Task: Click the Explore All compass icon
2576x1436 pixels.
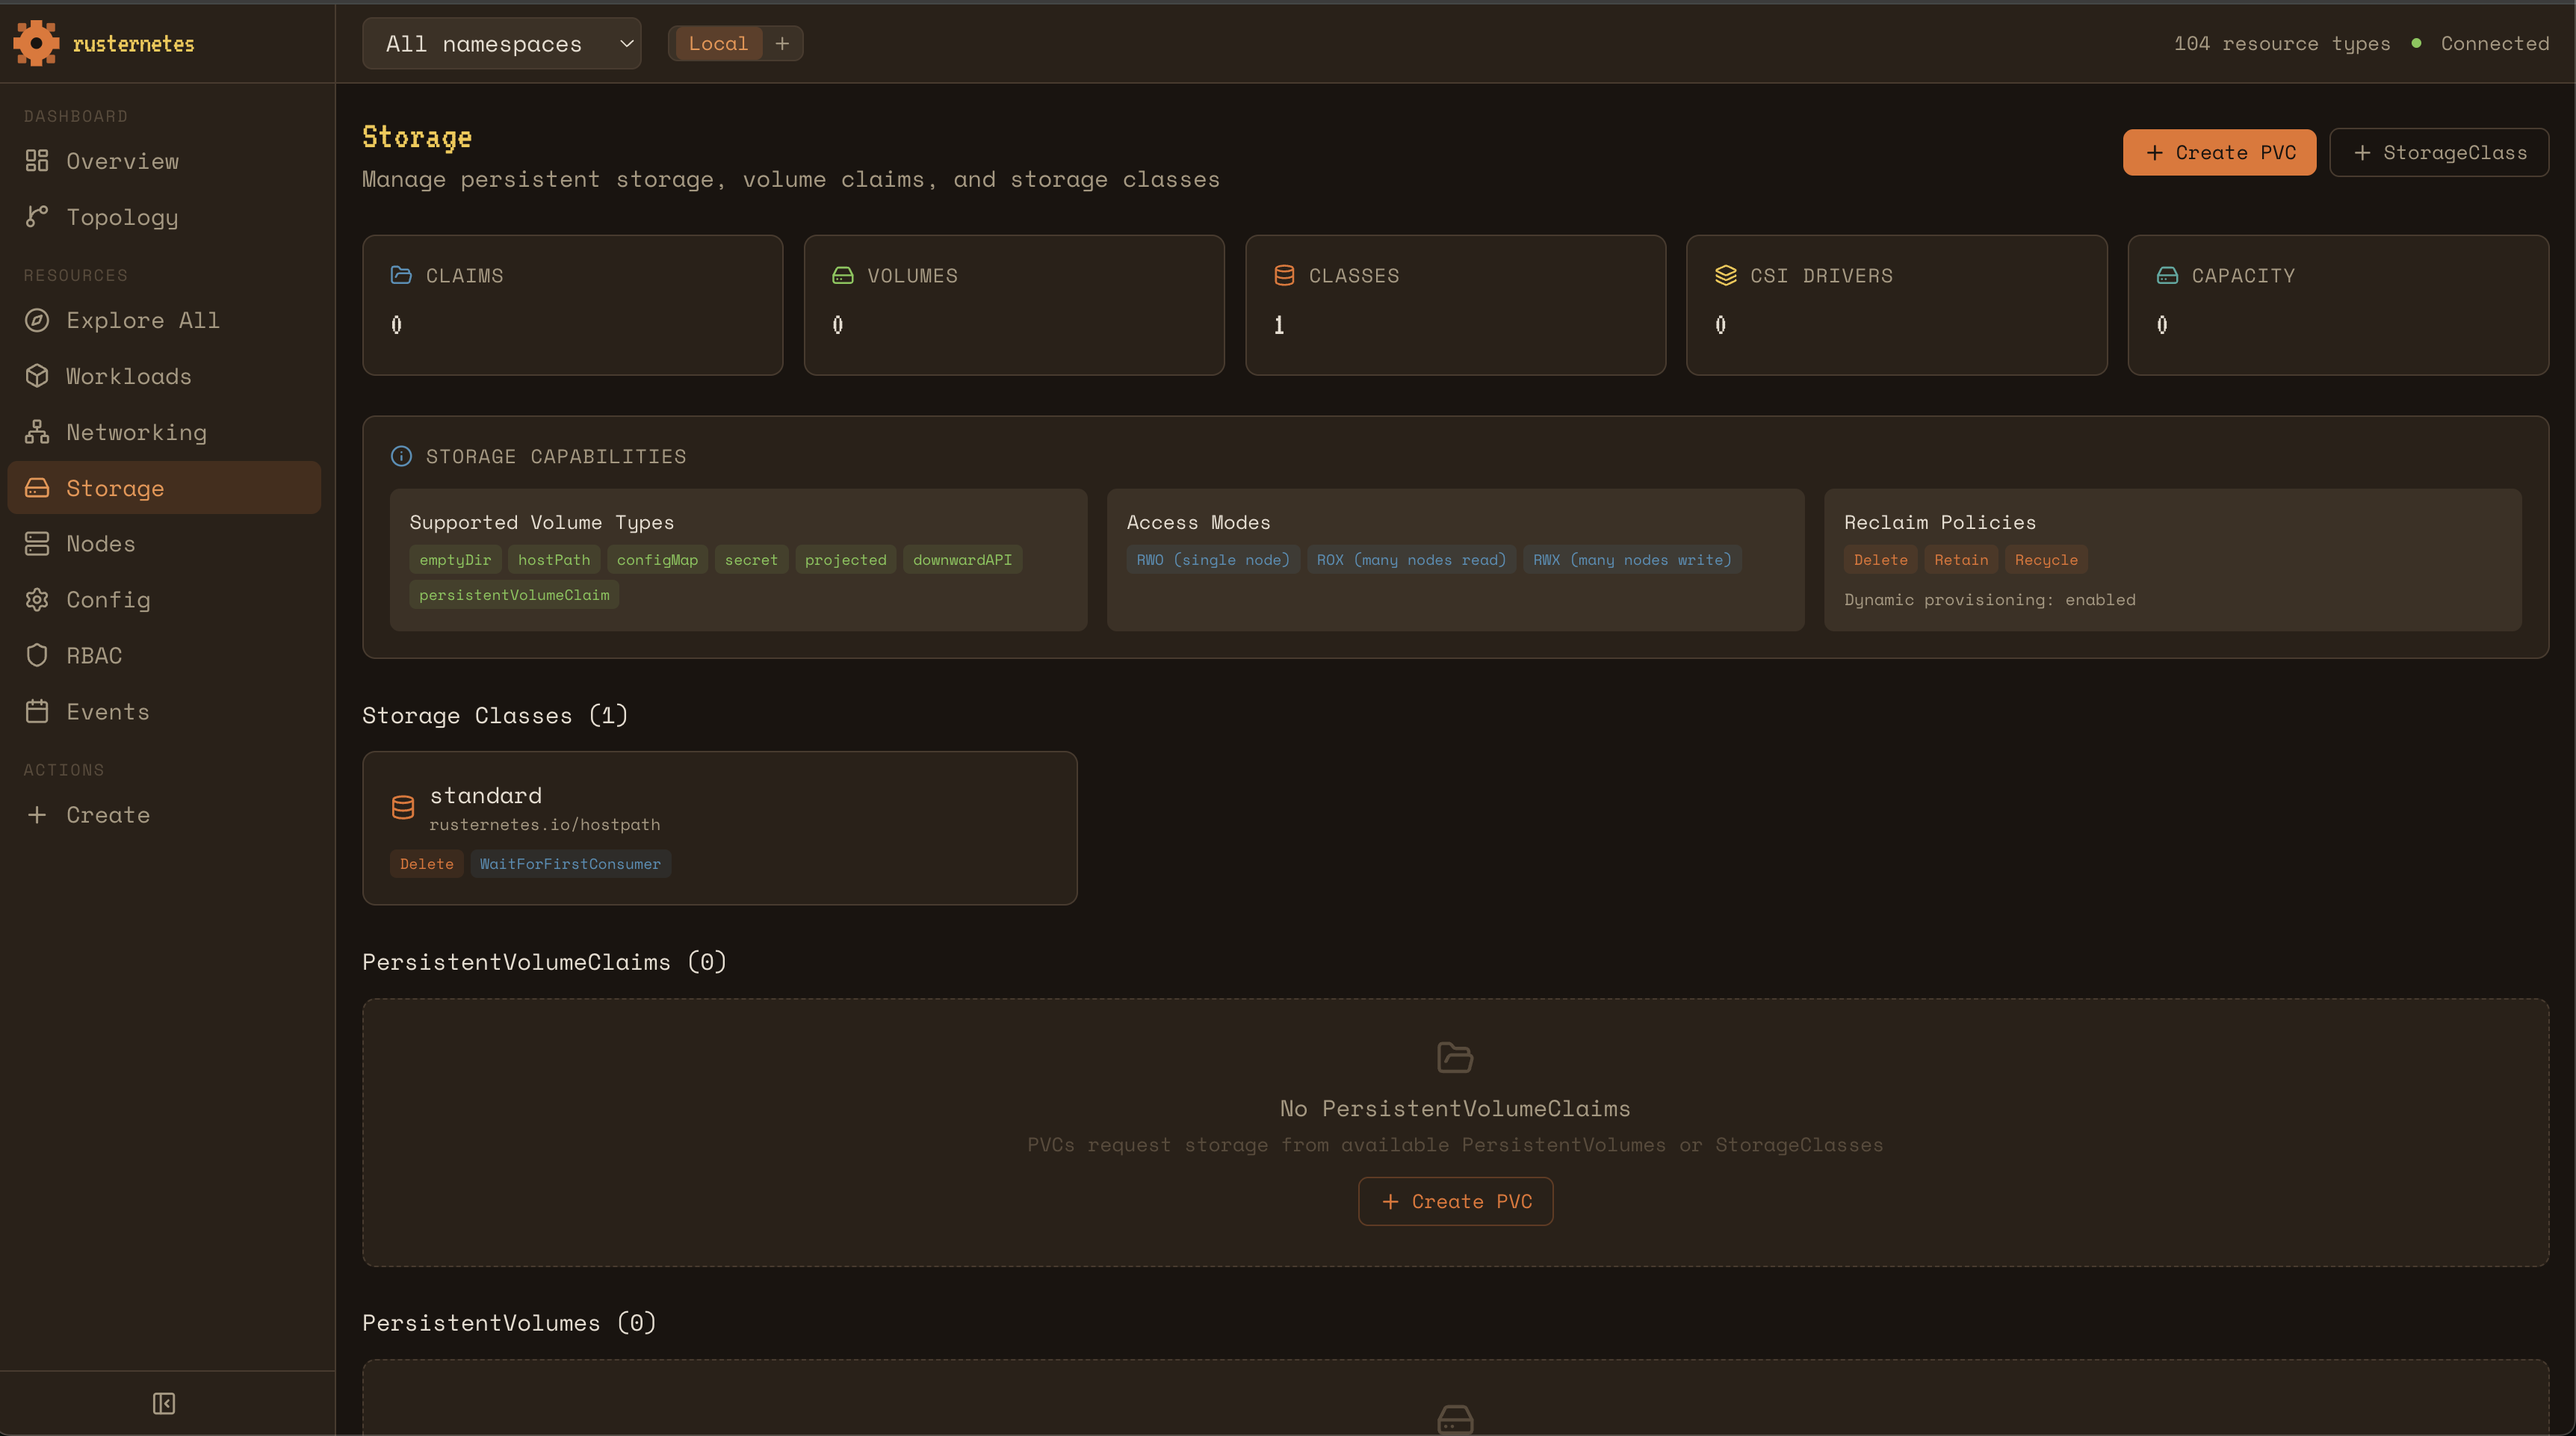Action: [x=37, y=320]
